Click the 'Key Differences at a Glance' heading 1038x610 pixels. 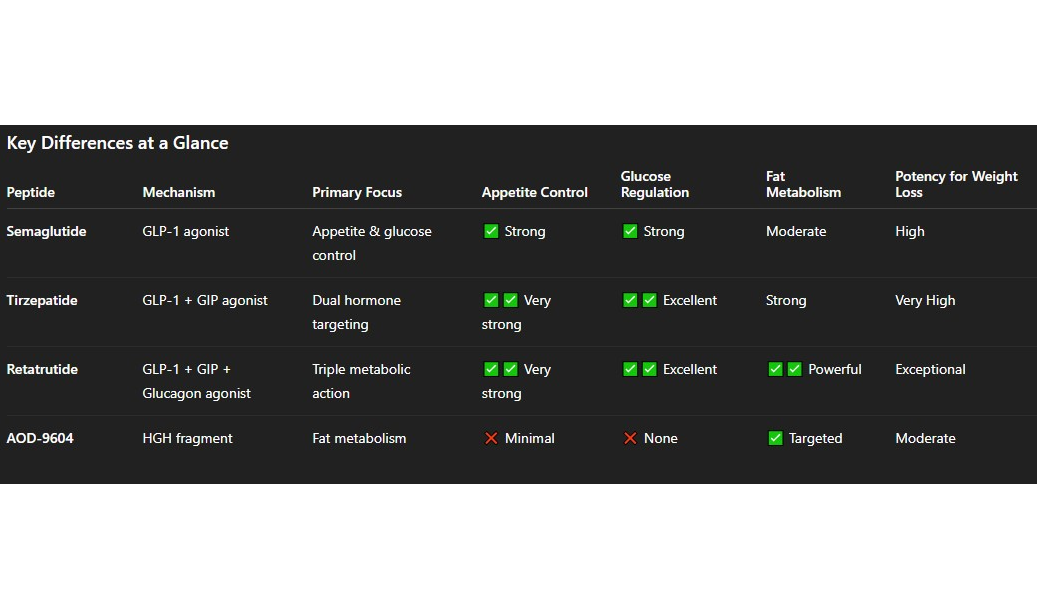click(x=118, y=143)
